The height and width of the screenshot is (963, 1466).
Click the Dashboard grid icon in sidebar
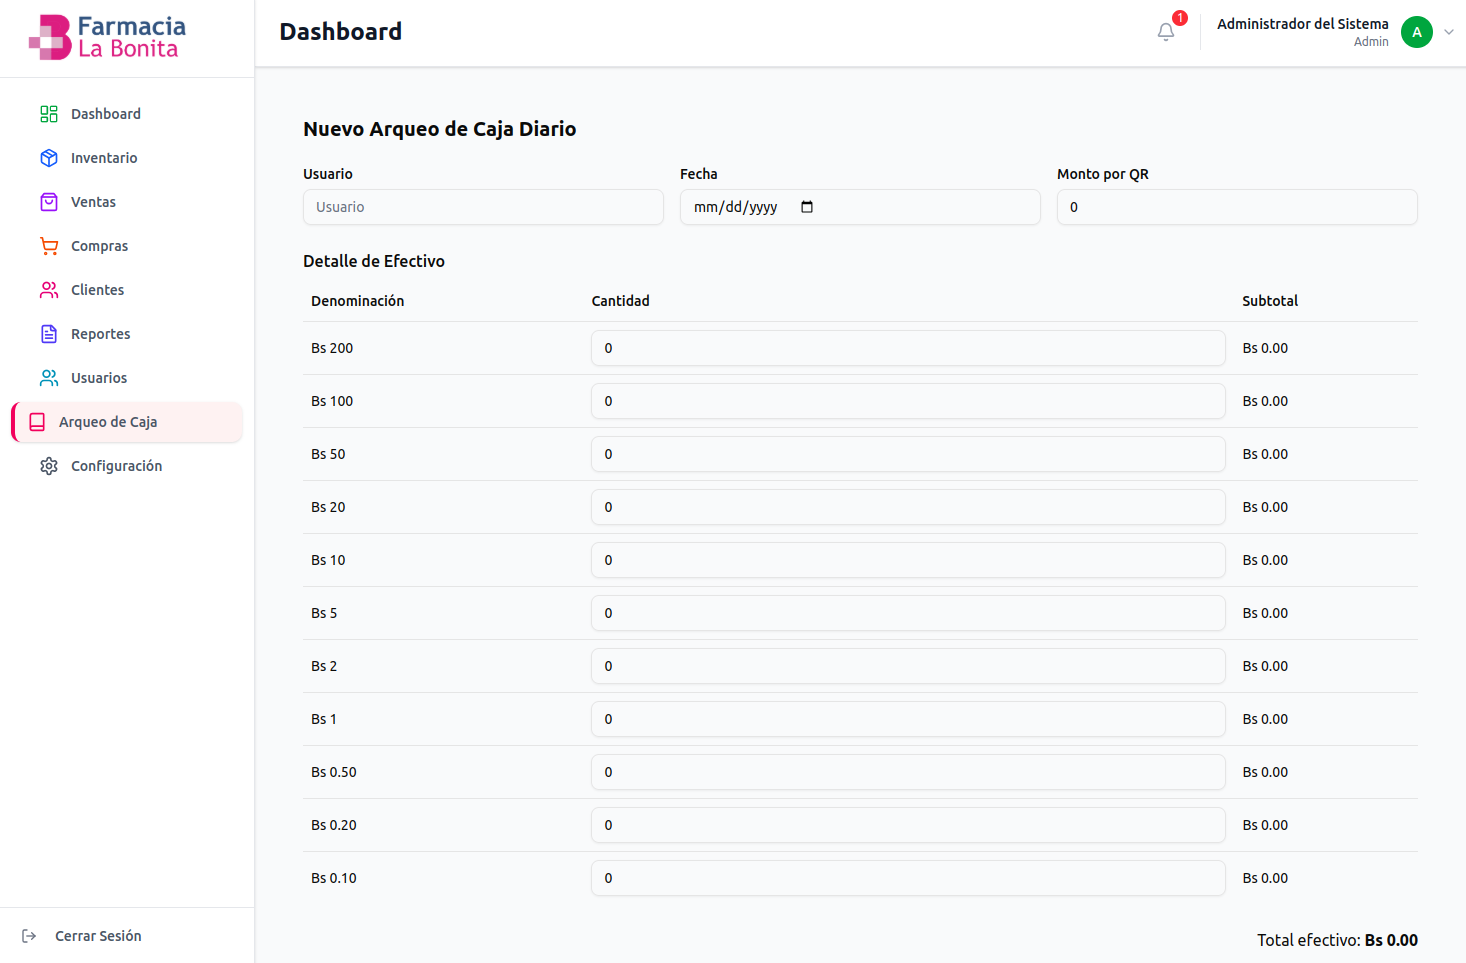click(49, 114)
